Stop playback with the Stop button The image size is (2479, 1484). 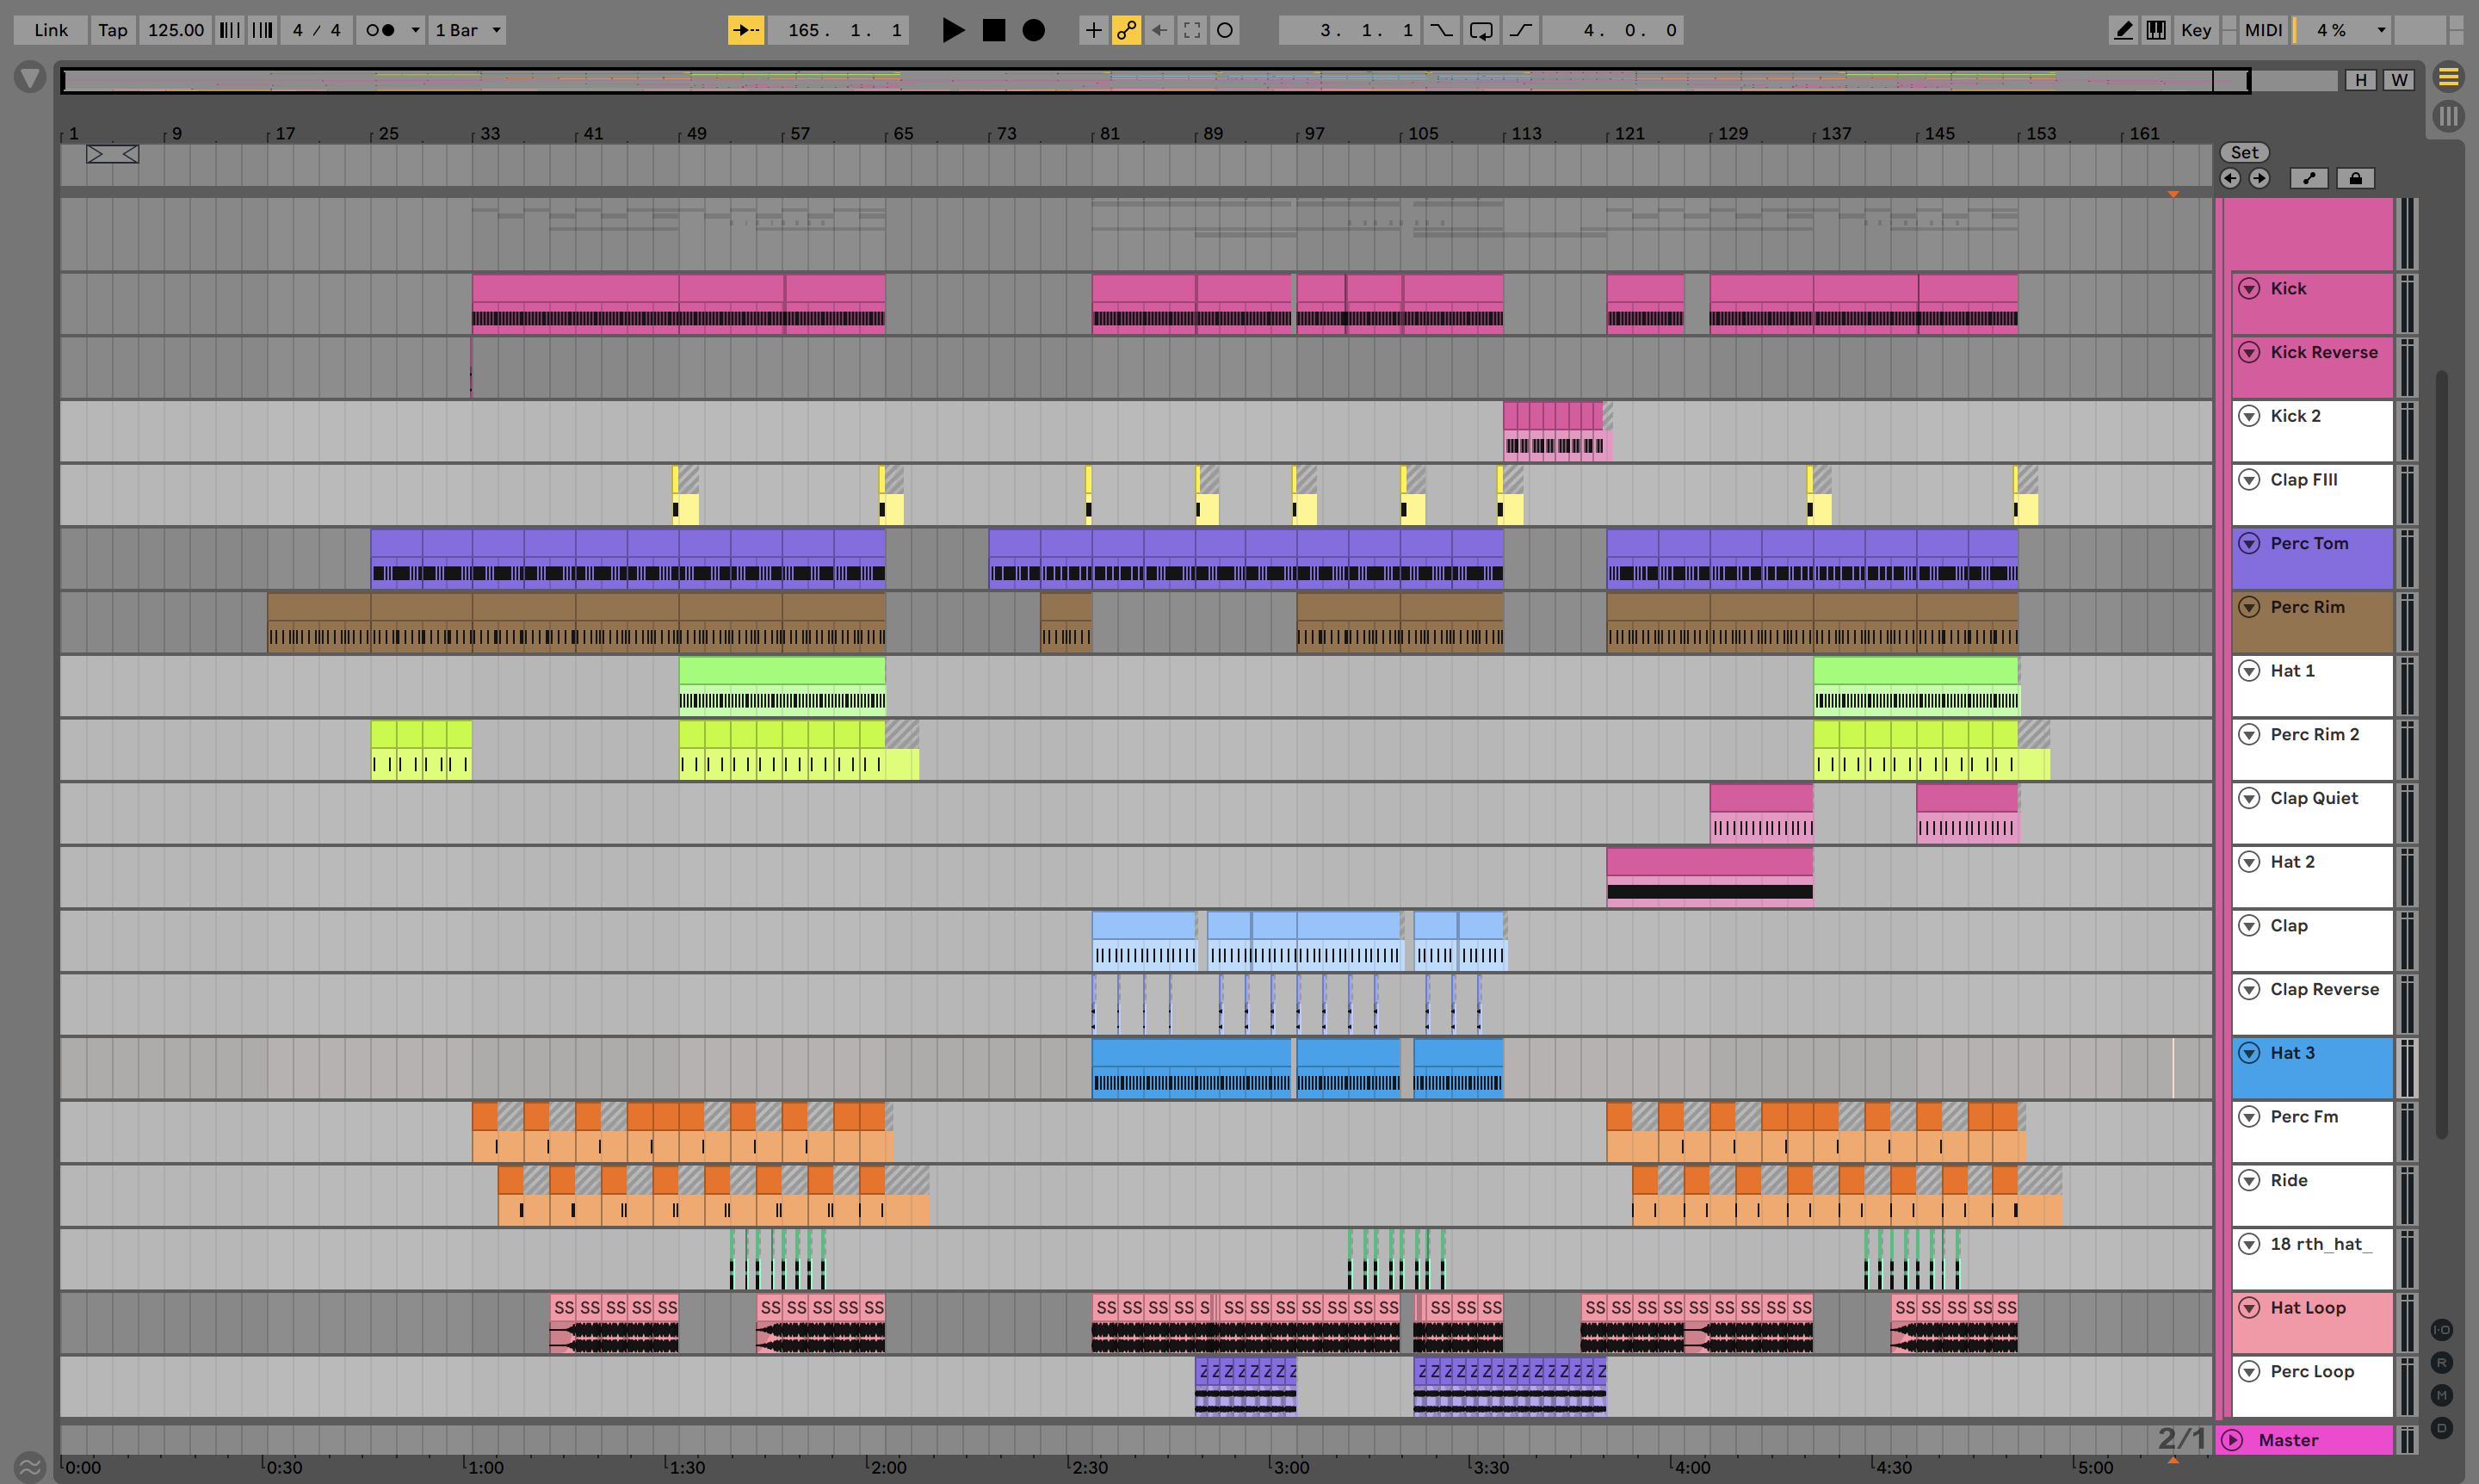pos(993,30)
